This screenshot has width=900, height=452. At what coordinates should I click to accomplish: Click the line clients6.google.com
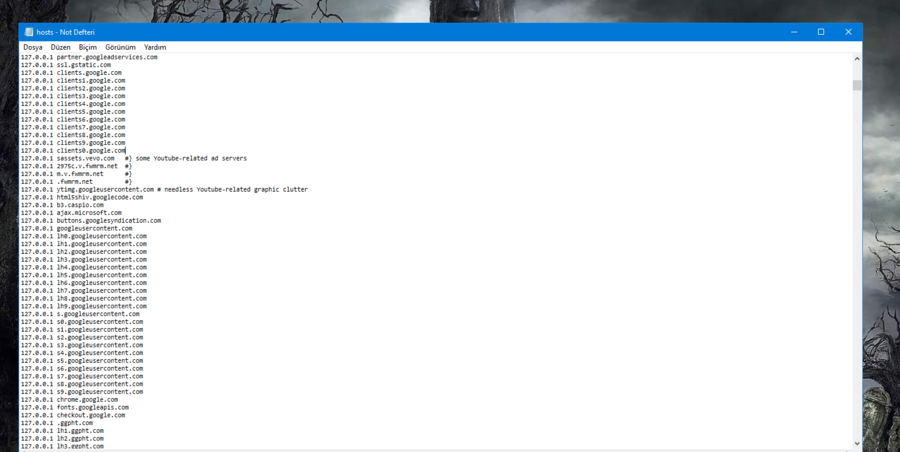[x=73, y=119]
